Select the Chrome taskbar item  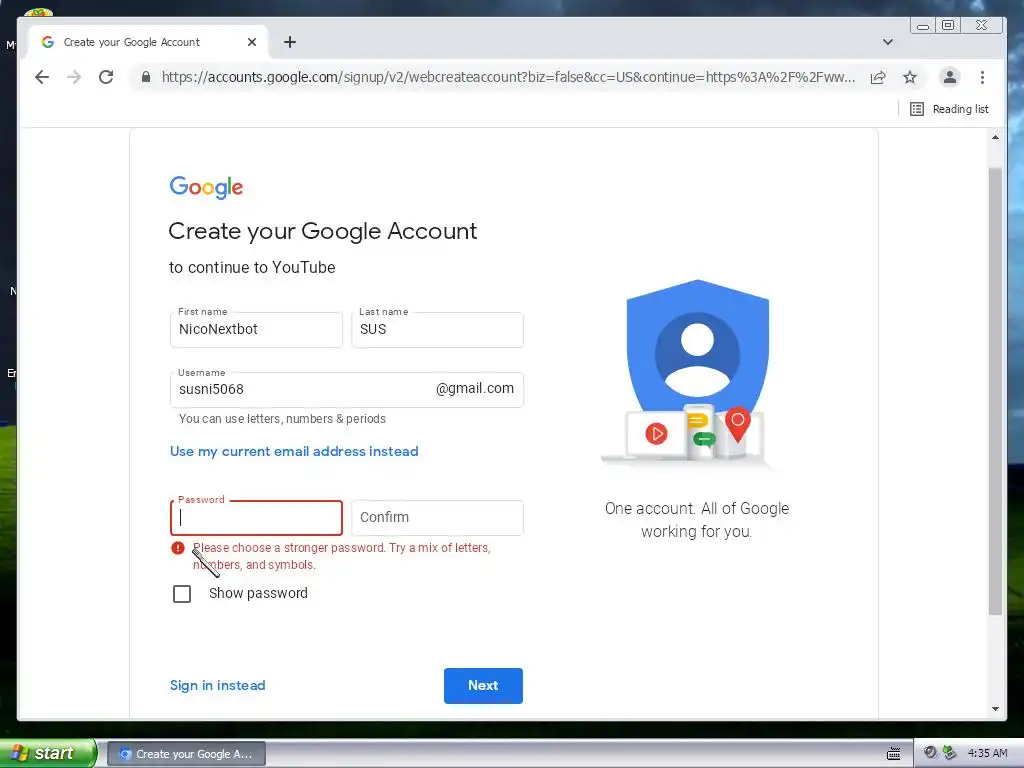point(186,754)
